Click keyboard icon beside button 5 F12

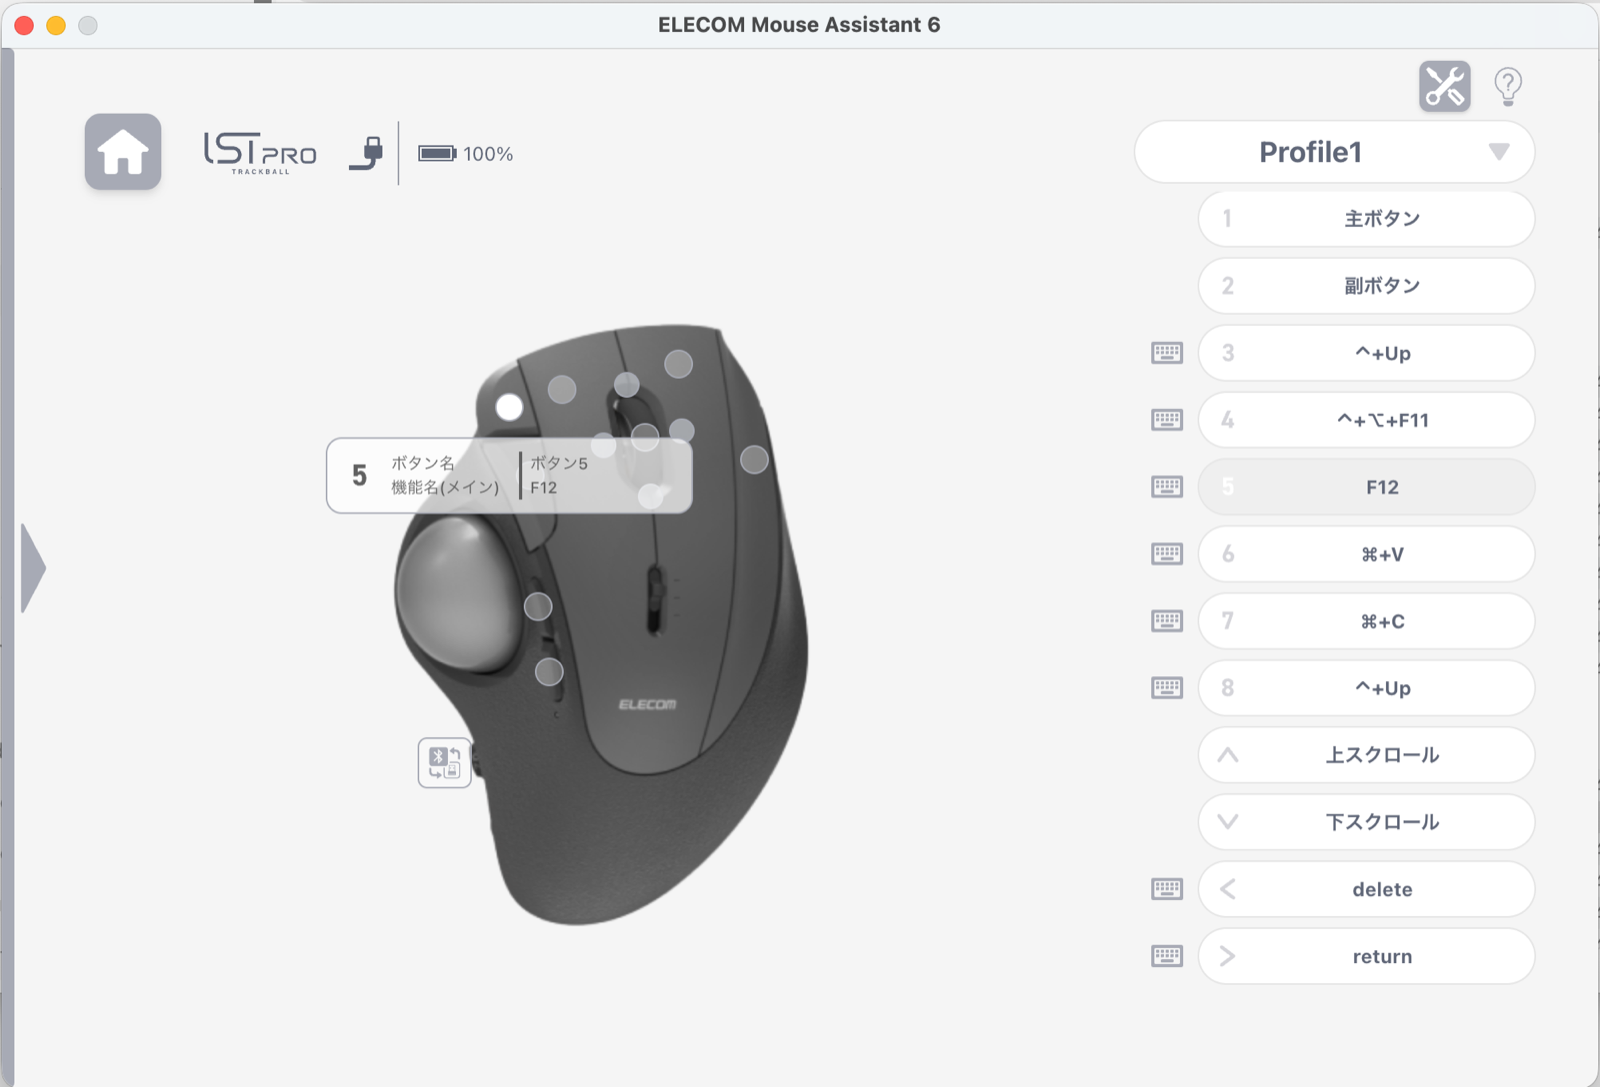point(1167,487)
